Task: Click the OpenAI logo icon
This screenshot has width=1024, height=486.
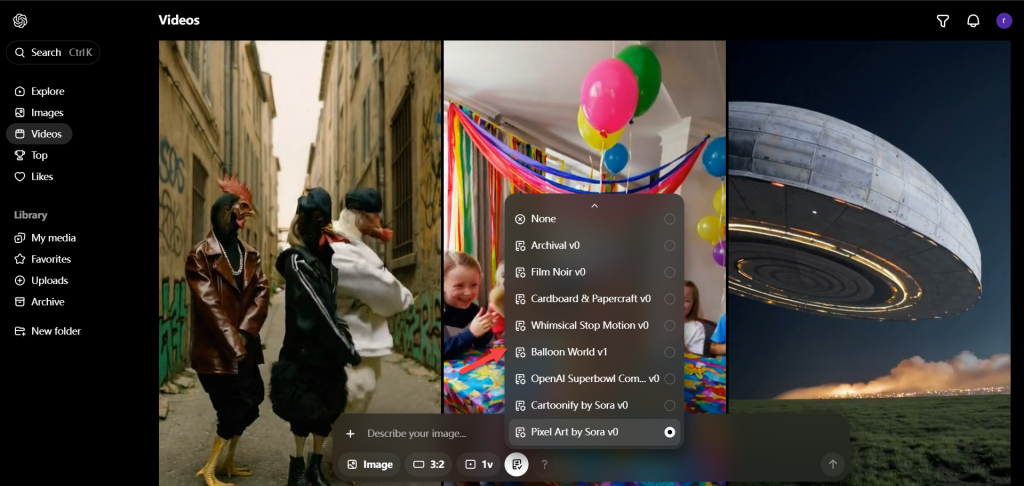Action: [x=20, y=21]
